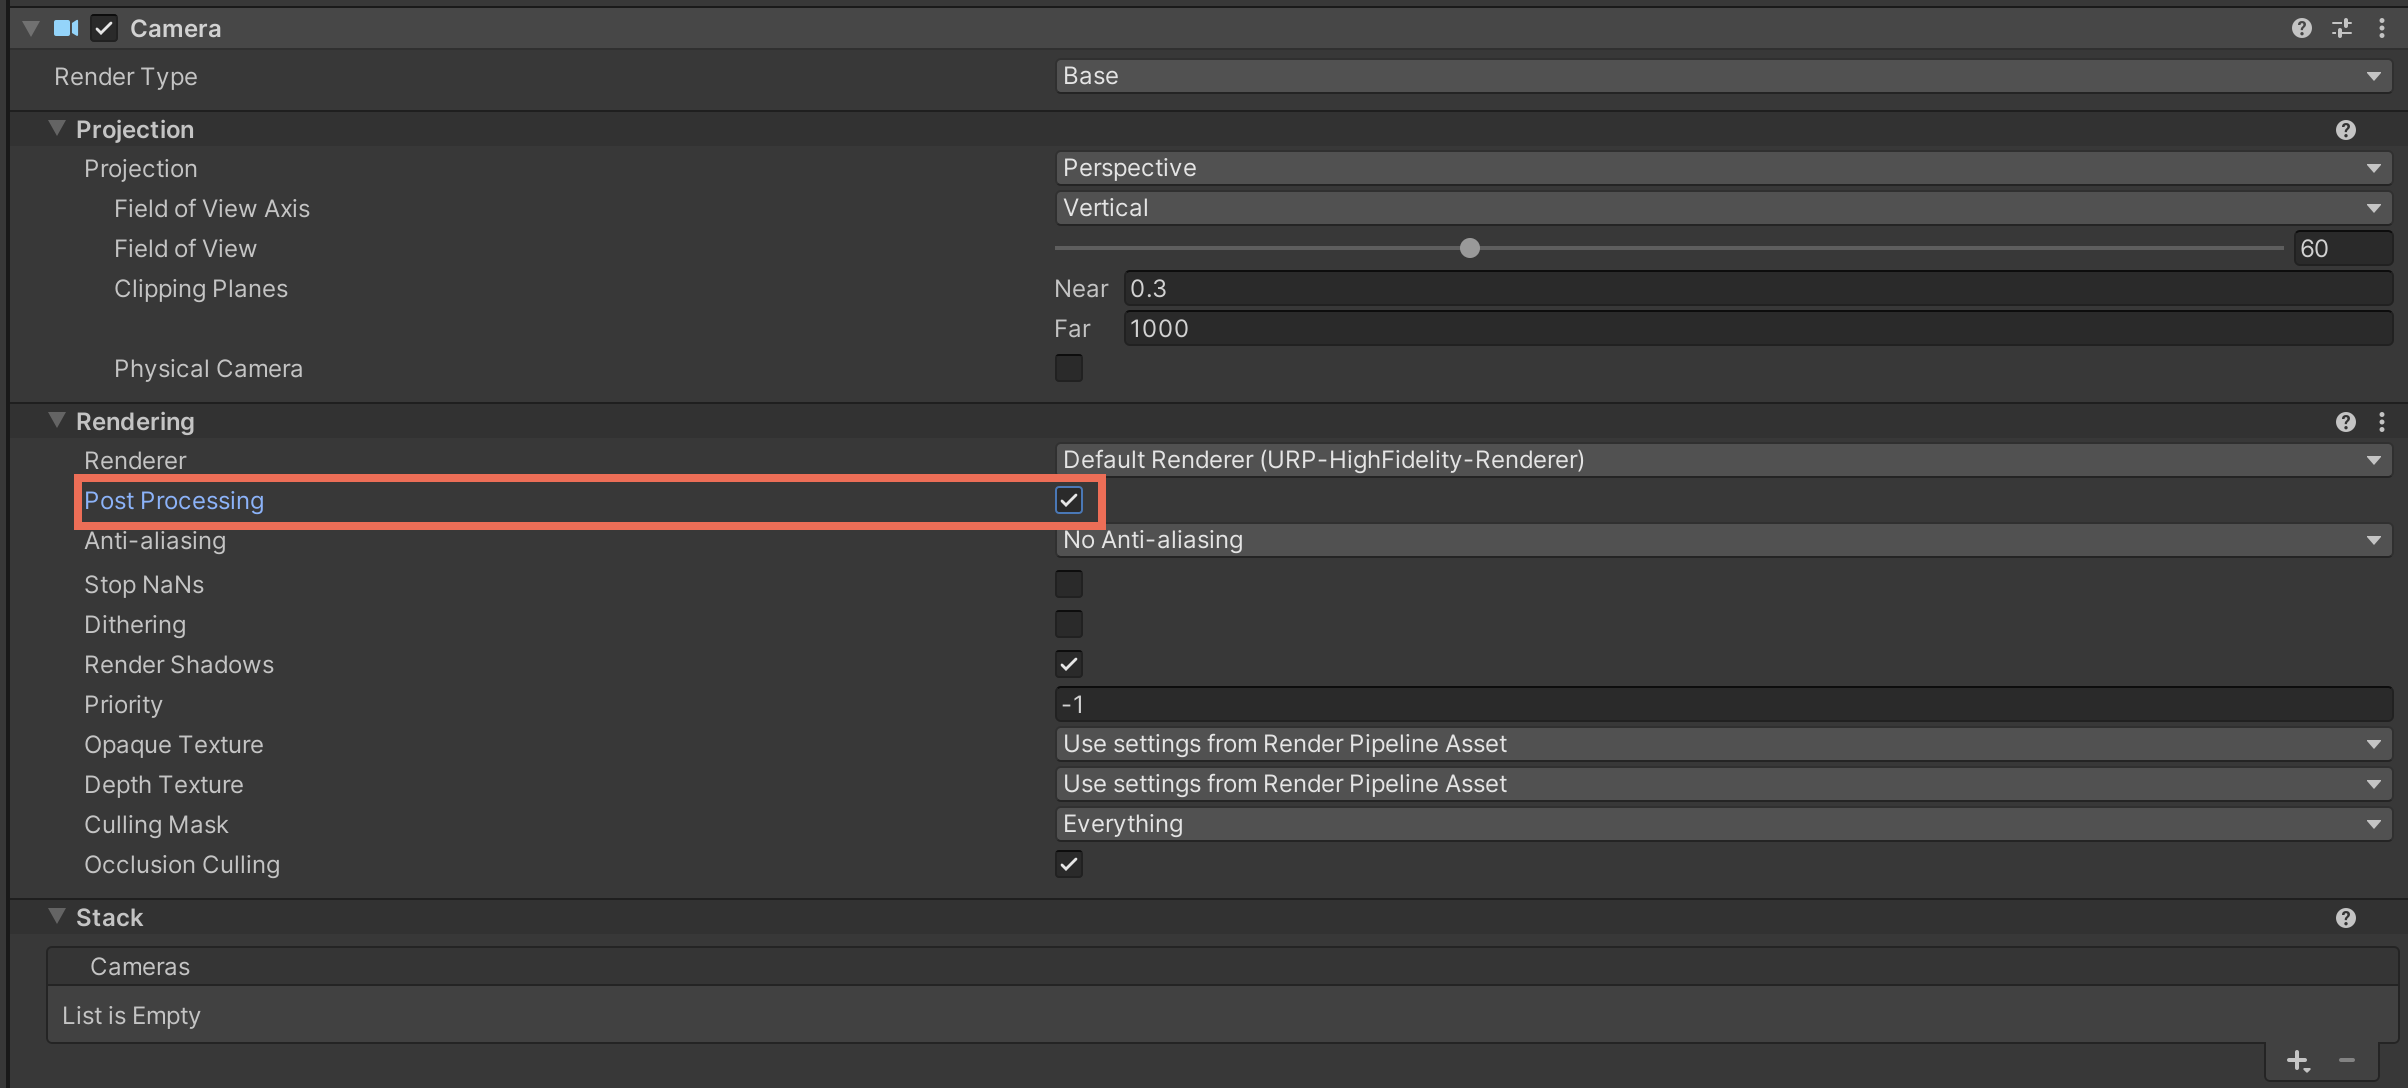The image size is (2408, 1088).
Task: Collapse the Rendering section foldout
Action: (57, 421)
